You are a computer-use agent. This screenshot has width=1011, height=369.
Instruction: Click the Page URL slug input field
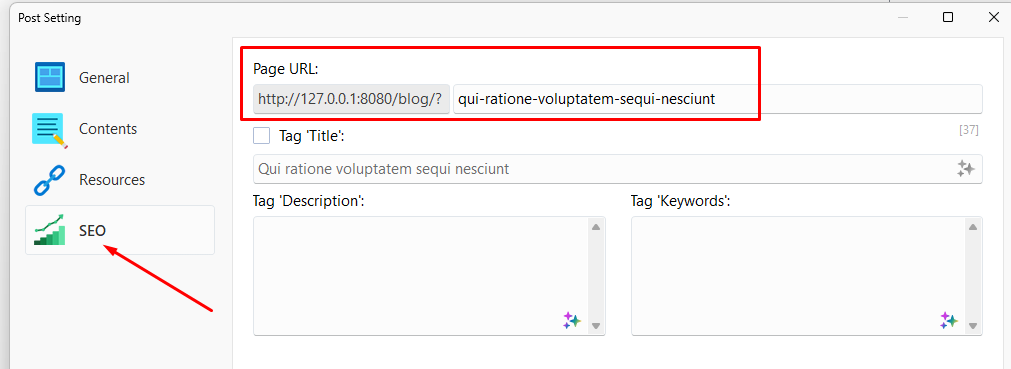point(718,99)
